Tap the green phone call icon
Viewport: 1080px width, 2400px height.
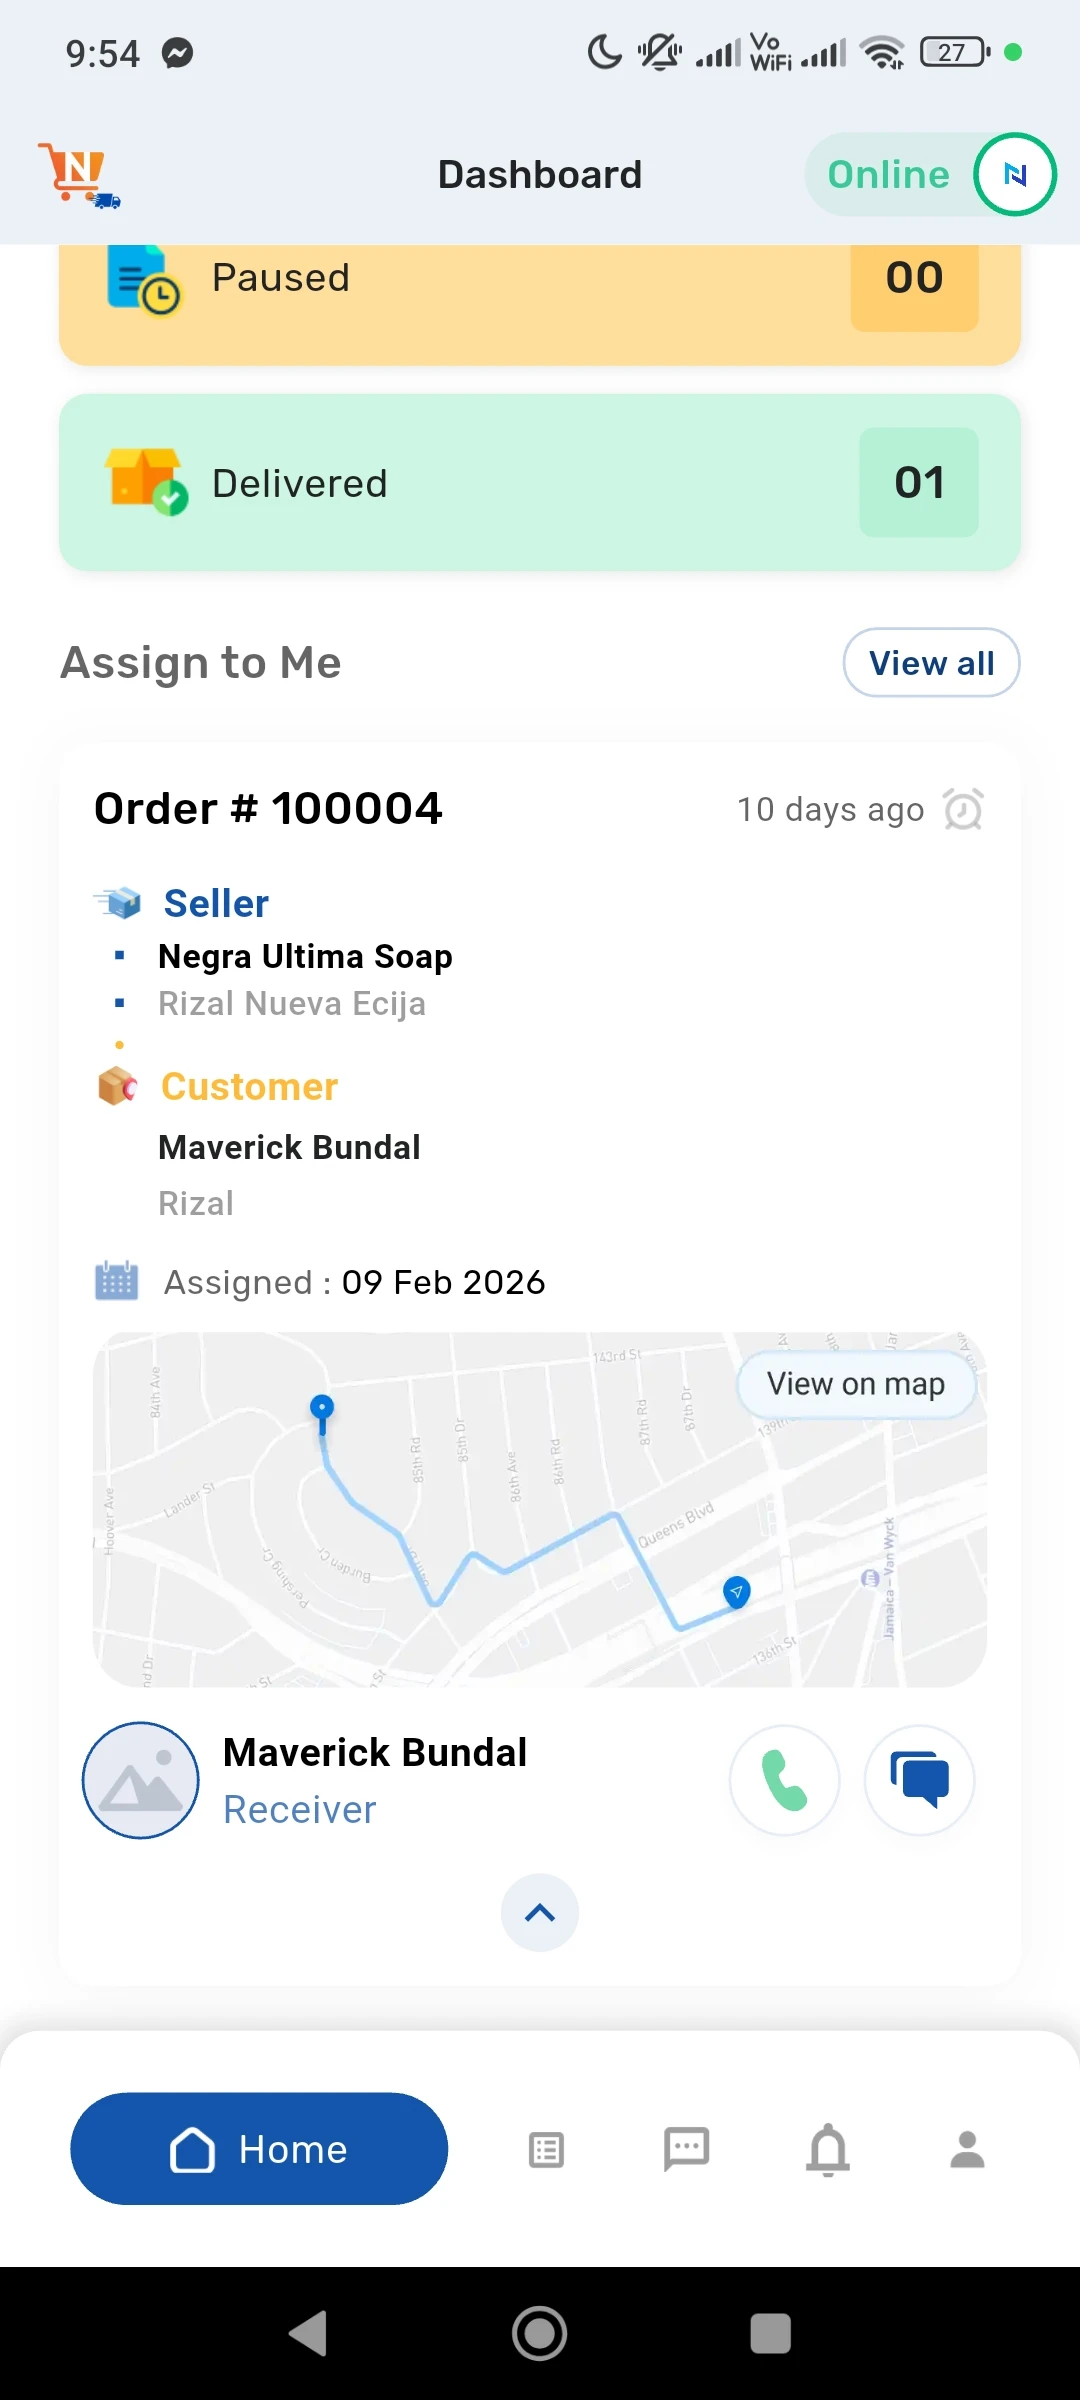(784, 1780)
